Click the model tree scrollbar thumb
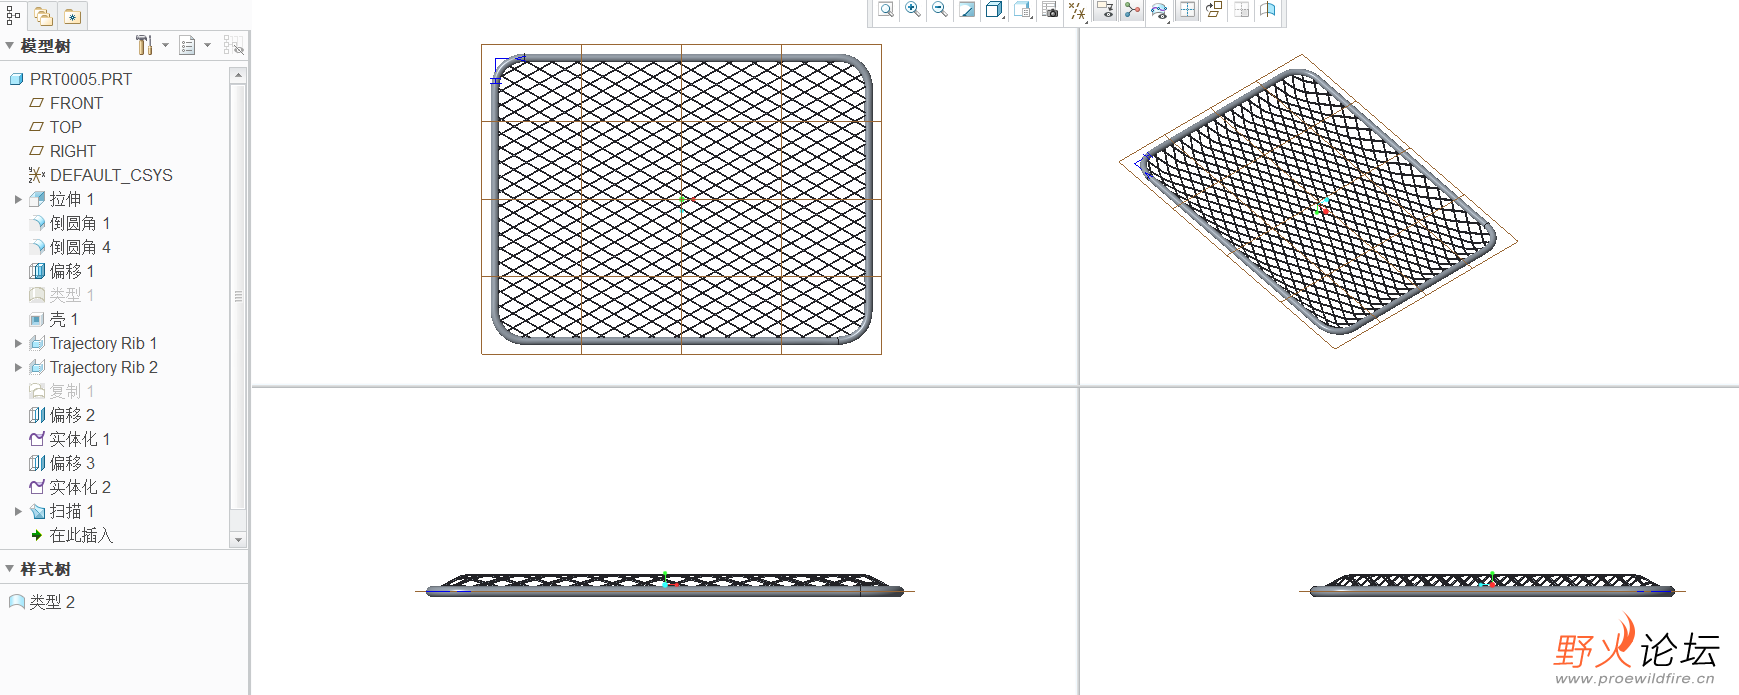Screen dimensions: 1739x695 (238, 296)
